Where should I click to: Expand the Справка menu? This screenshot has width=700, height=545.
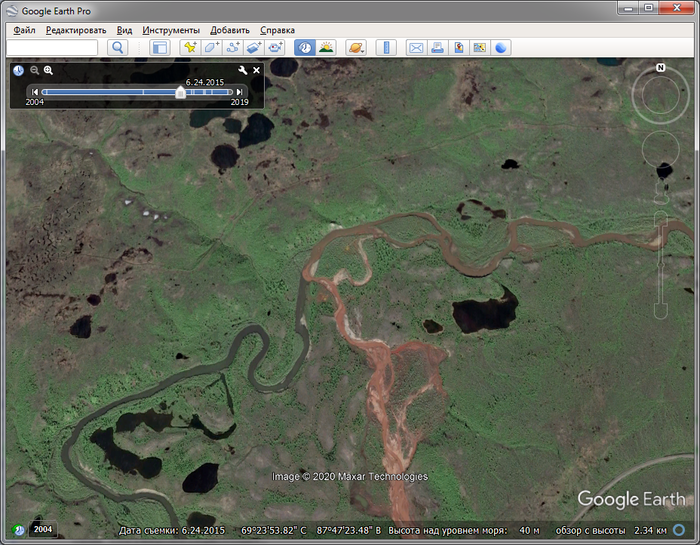coord(277,30)
